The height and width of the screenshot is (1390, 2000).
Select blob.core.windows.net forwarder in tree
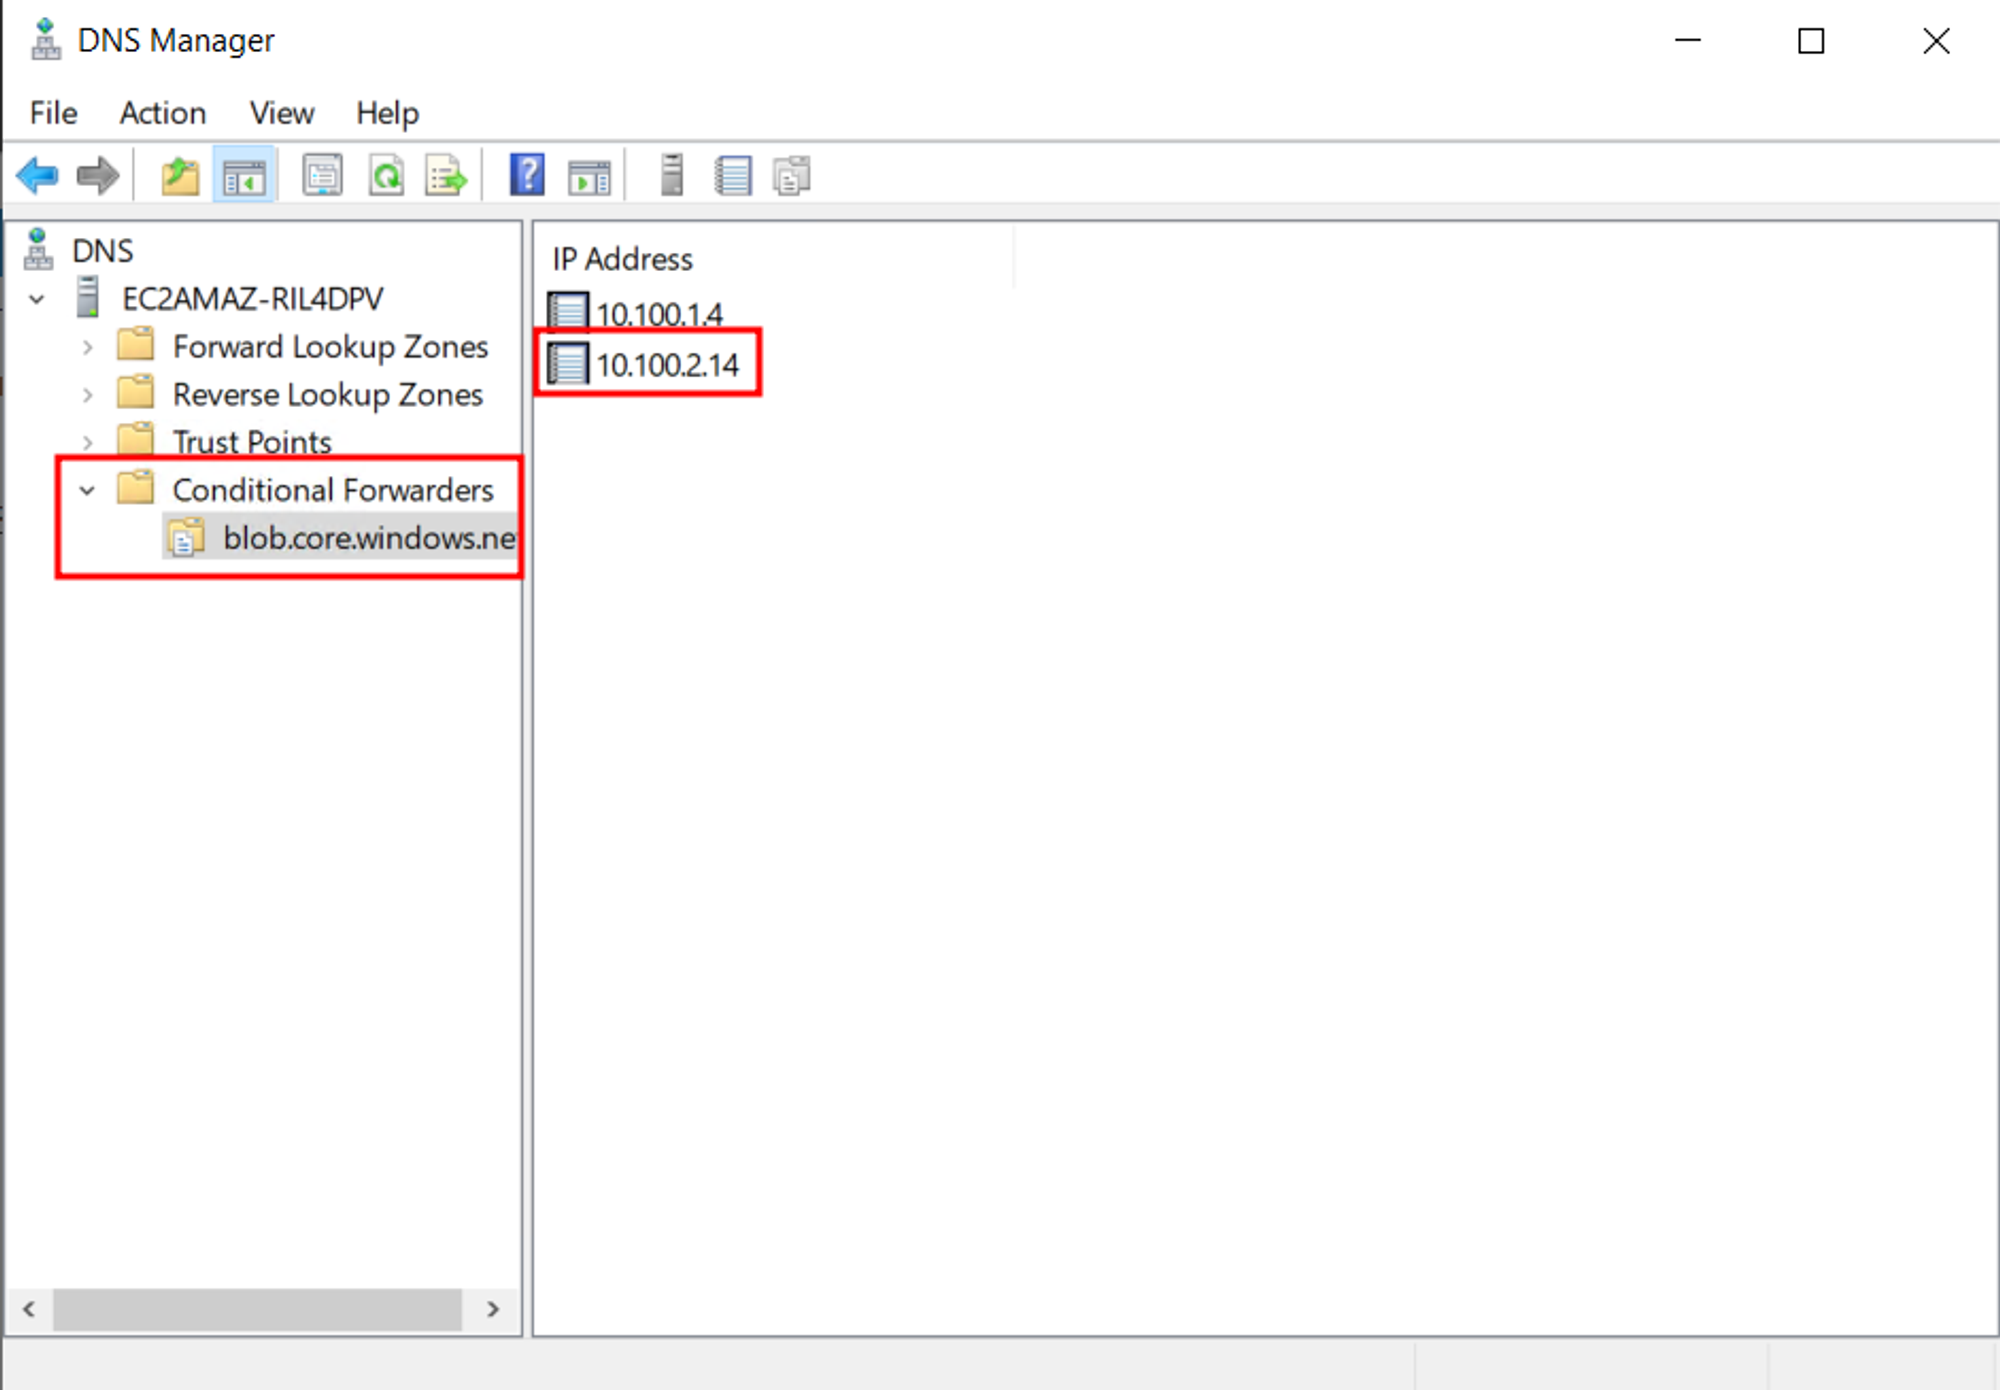pyautogui.click(x=368, y=538)
